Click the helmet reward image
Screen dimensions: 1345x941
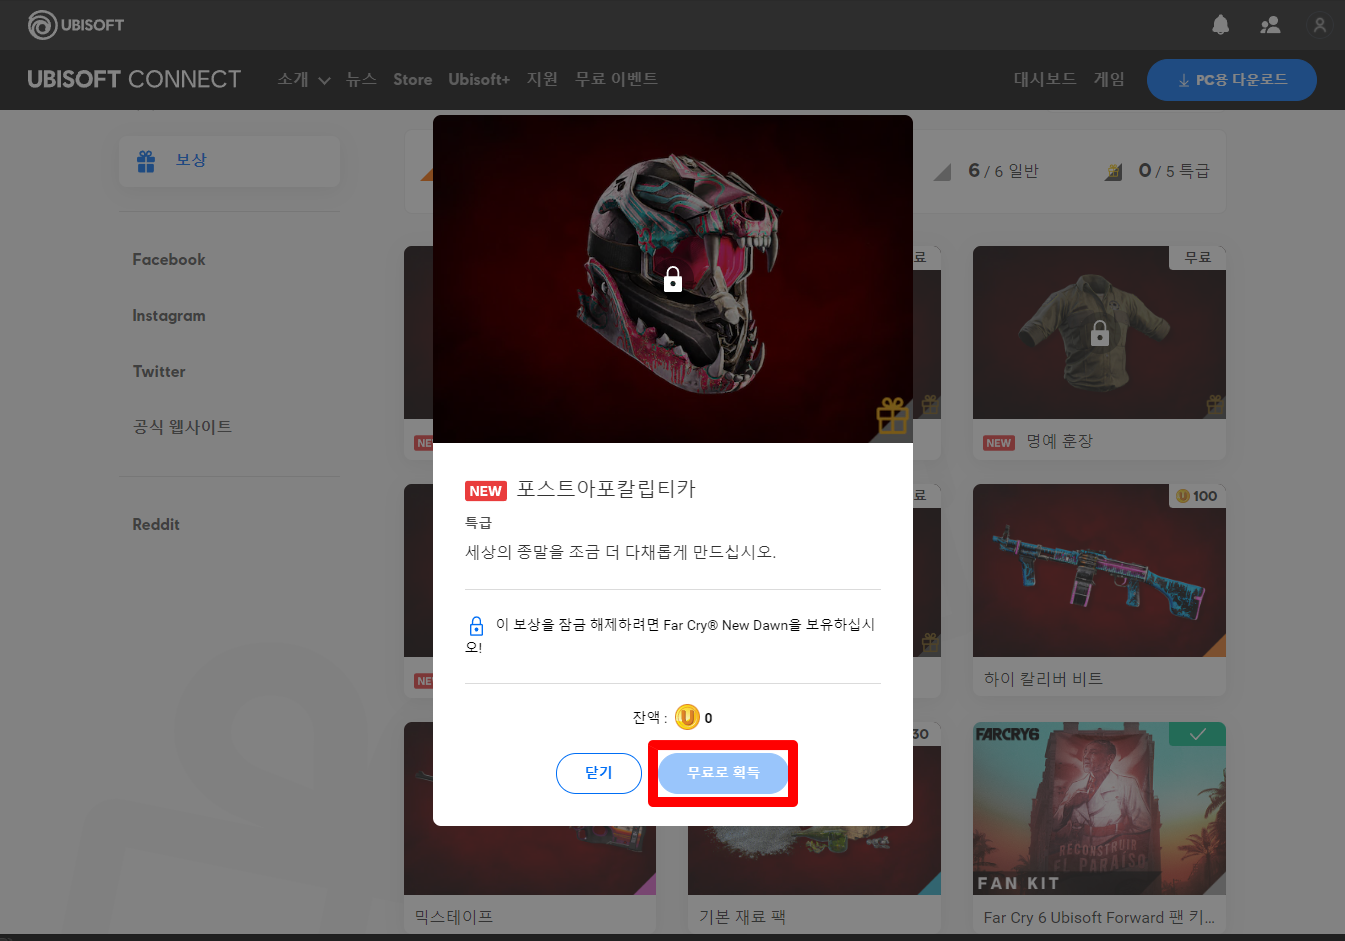pos(673,279)
